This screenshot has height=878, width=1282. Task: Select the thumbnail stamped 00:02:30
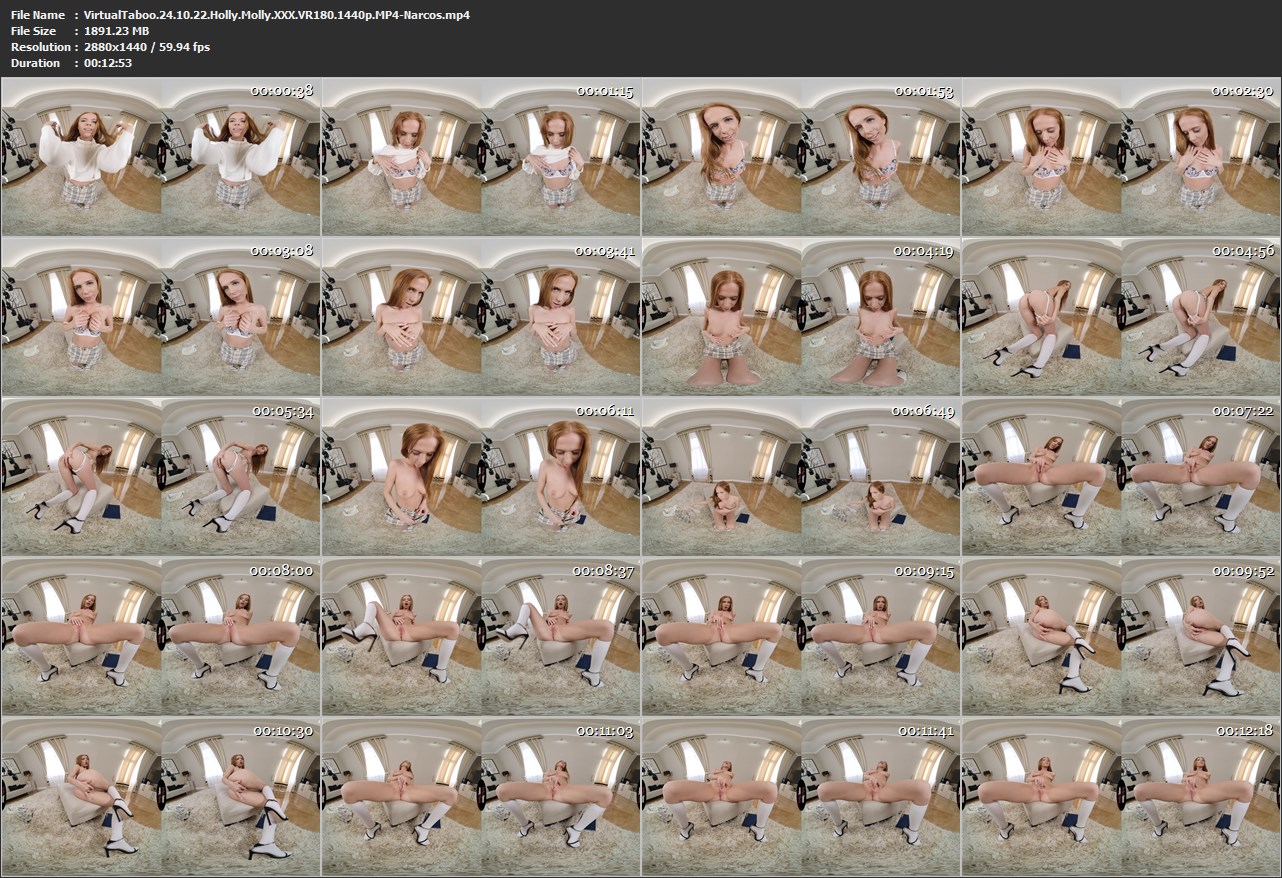coord(1121,157)
